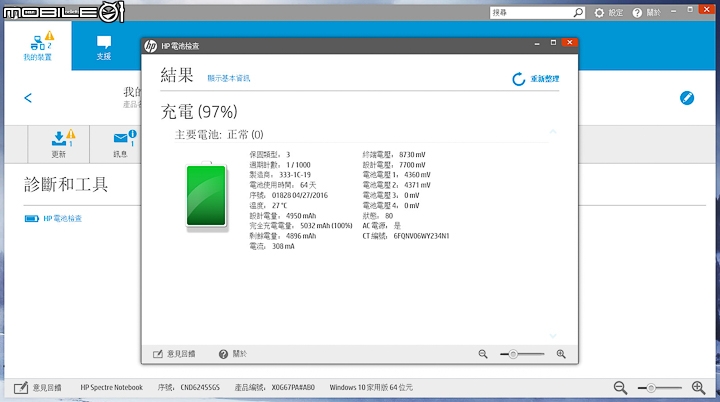The height and width of the screenshot is (402, 720).
Task: Click the feedback icon in the main window status bar
Action: tap(21, 388)
